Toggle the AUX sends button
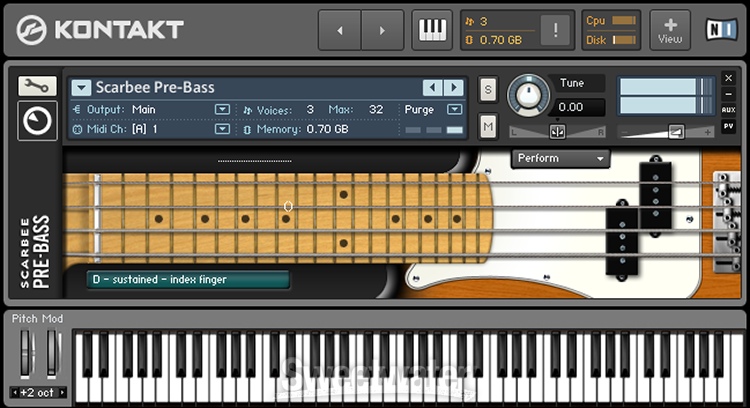 [x=728, y=110]
